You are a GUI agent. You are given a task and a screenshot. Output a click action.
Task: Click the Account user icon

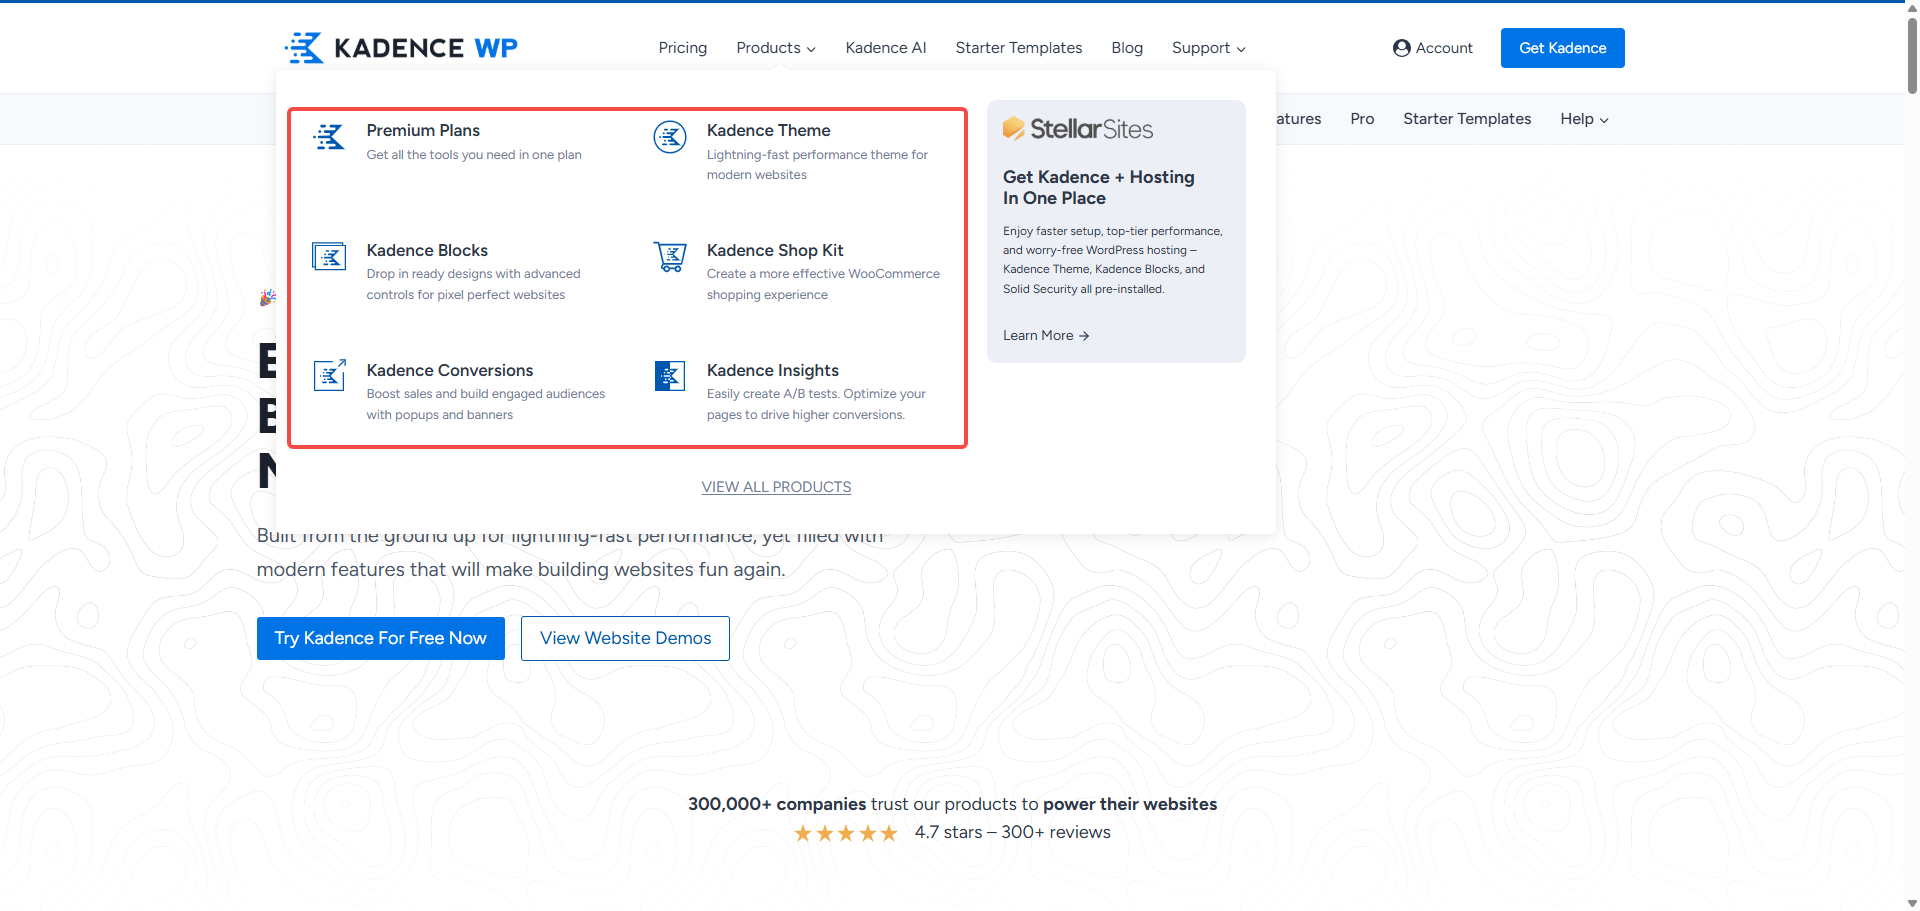(x=1401, y=48)
